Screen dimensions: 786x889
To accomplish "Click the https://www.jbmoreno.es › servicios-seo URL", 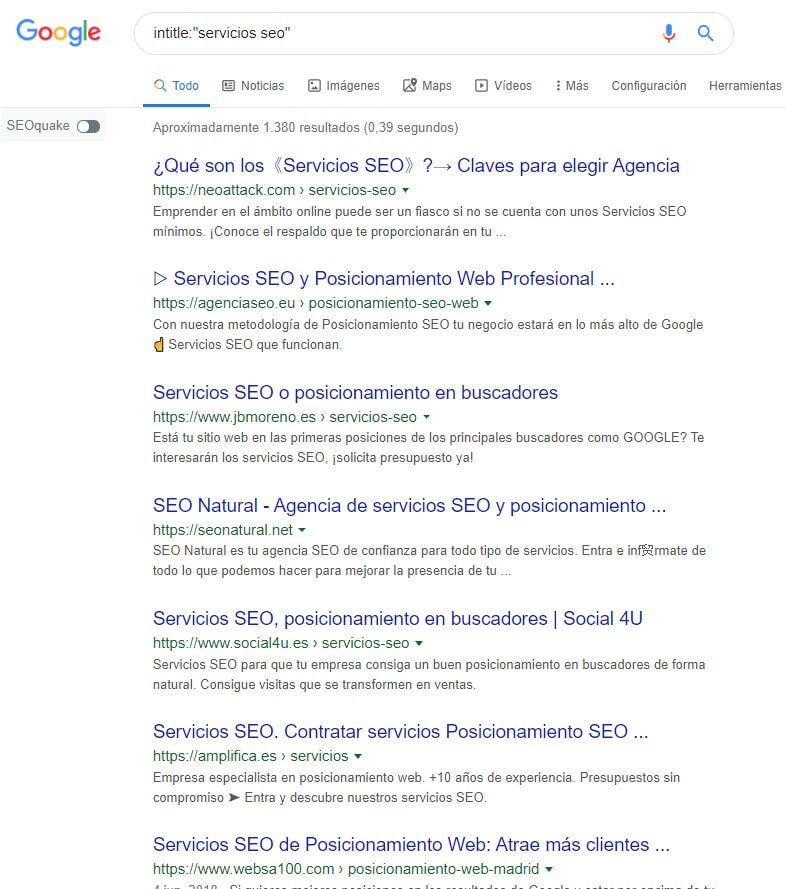I will pyautogui.click(x=285, y=417).
